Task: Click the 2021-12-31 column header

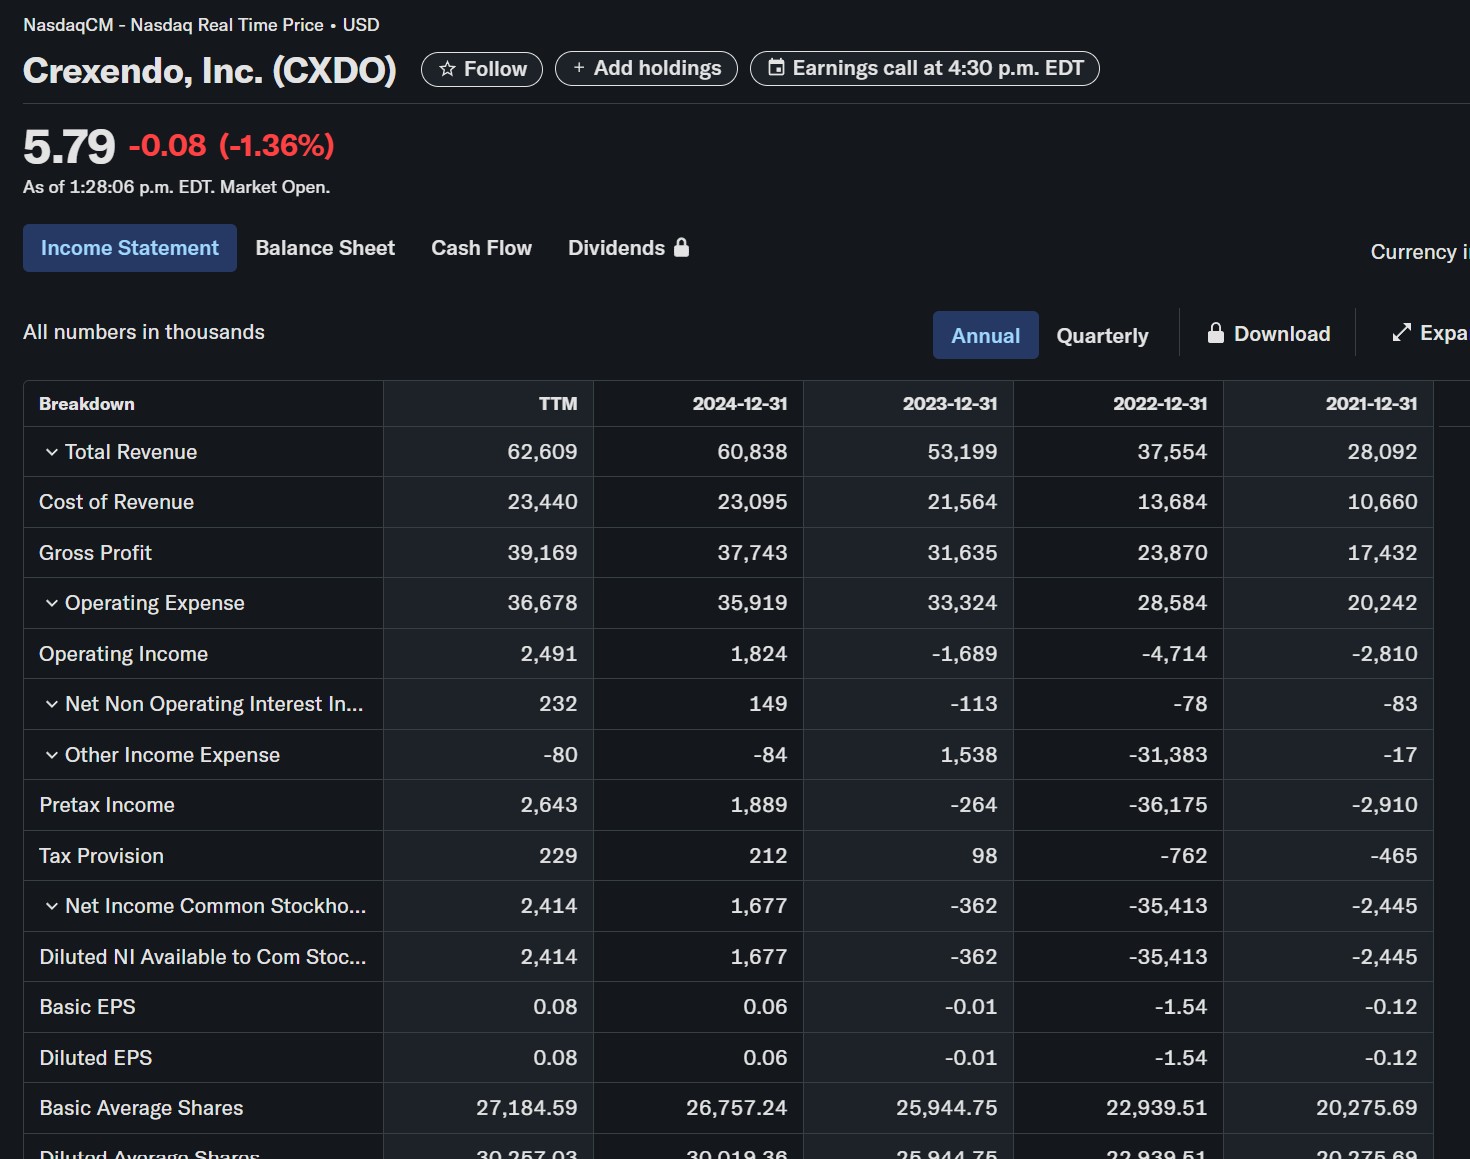Action: coord(1371,404)
